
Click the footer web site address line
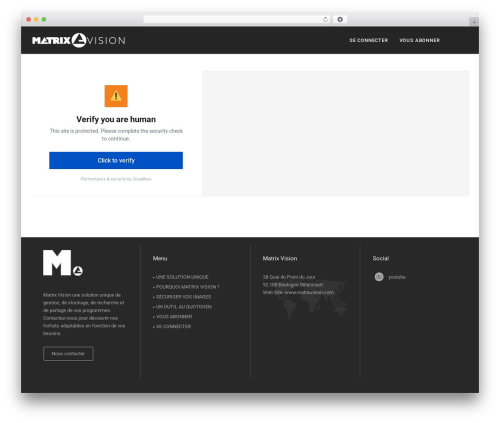pyautogui.click(x=298, y=292)
